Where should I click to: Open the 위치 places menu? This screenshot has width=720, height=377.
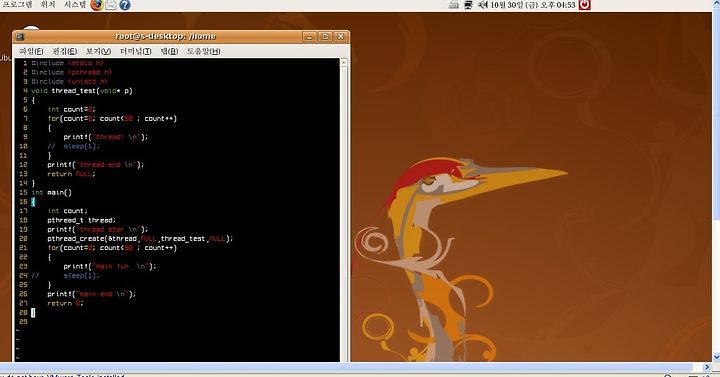click(48, 5)
